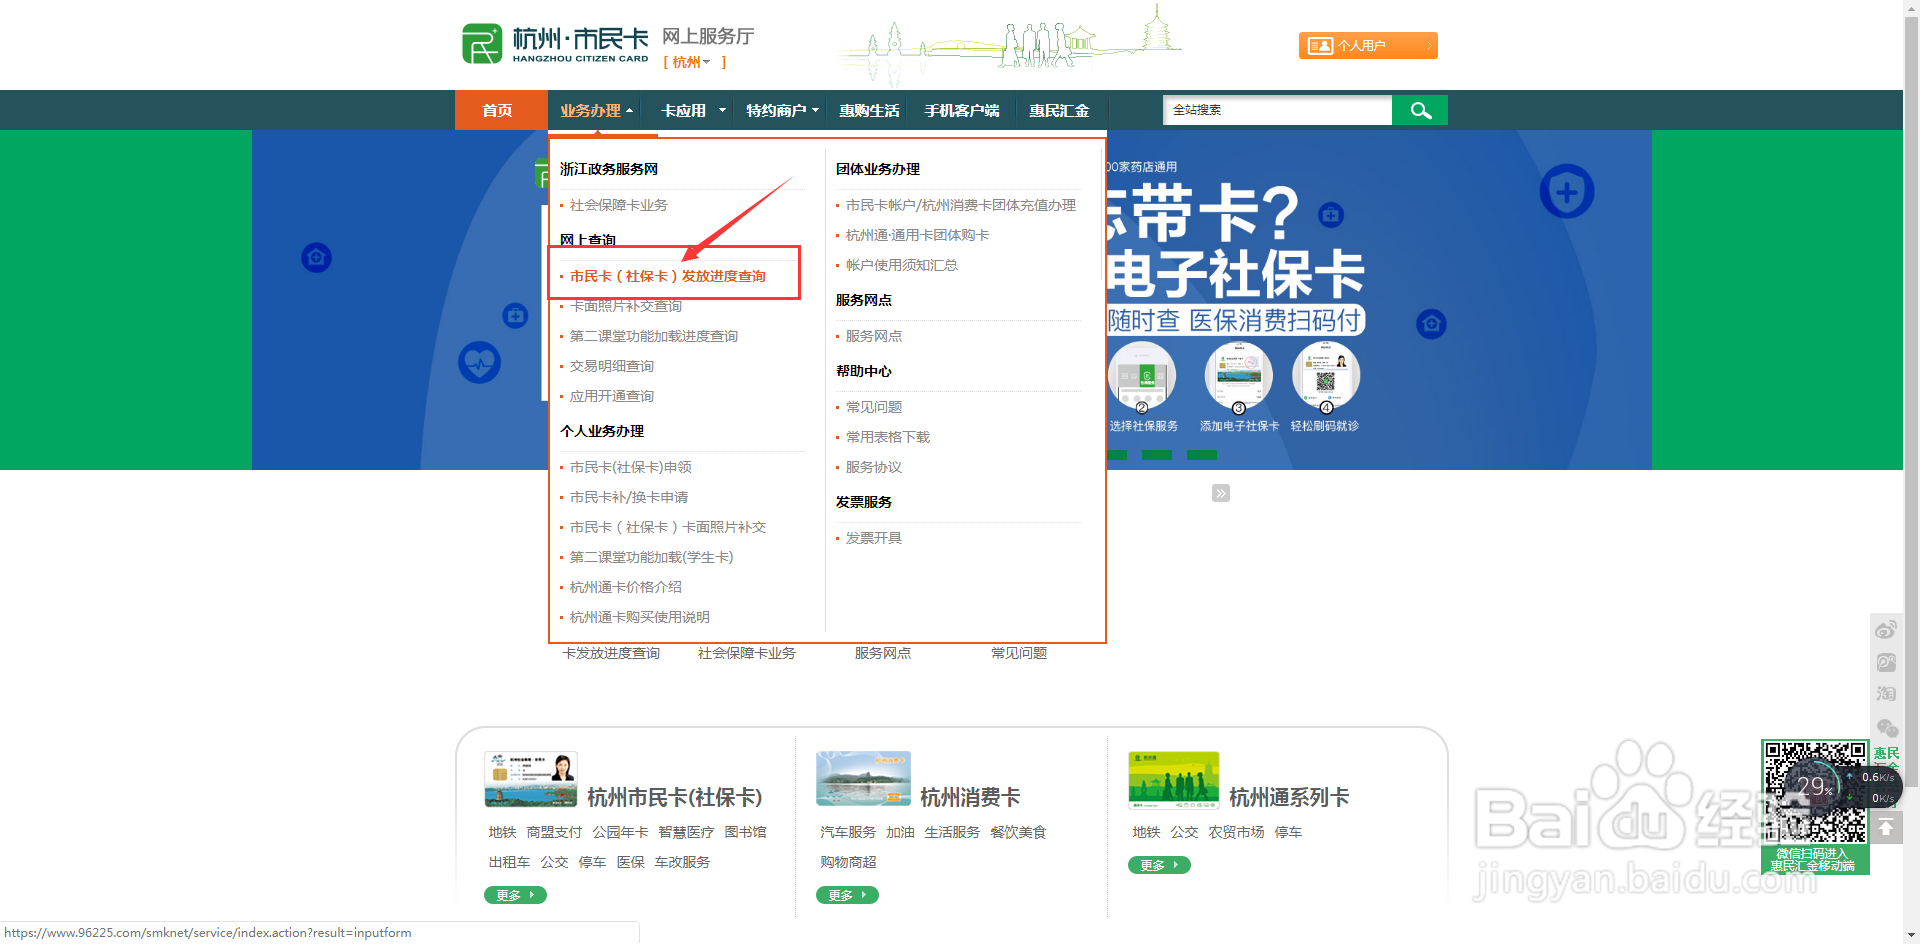1920x944 pixels.
Task: Expand the 卡应用 menu
Action: click(692, 110)
